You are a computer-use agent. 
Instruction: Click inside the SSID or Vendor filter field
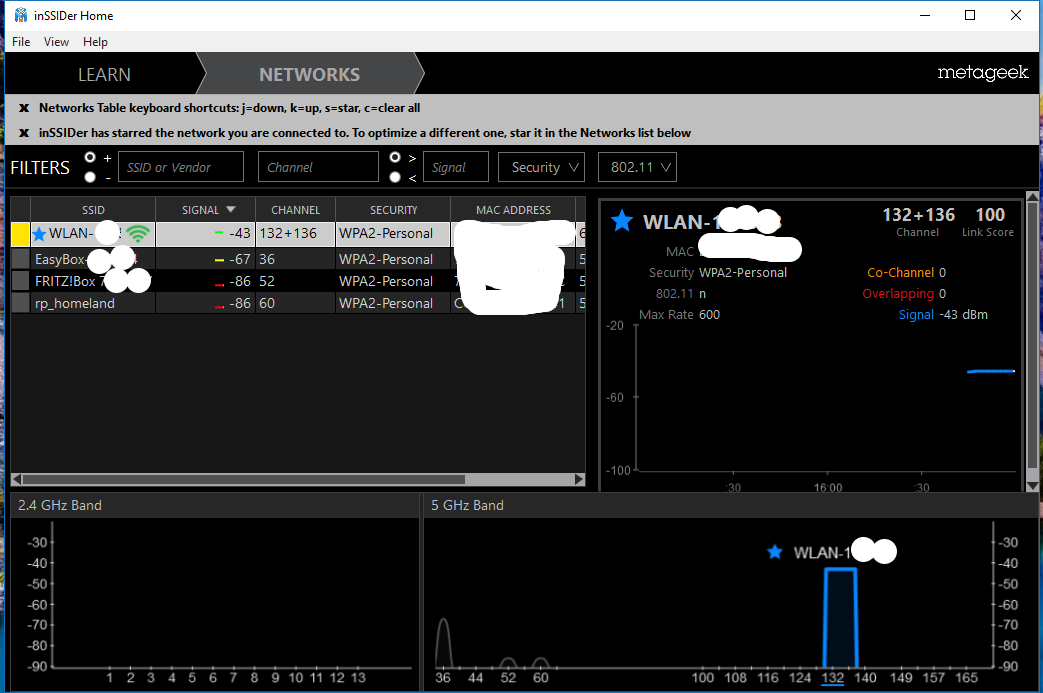click(180, 166)
